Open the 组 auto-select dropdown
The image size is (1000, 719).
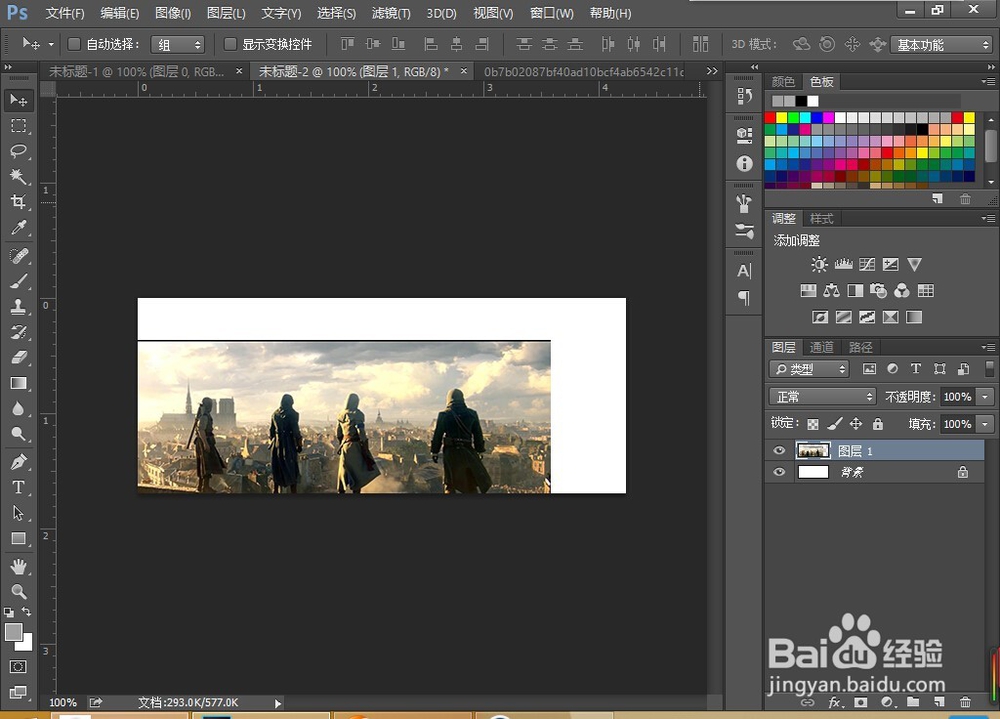click(177, 45)
